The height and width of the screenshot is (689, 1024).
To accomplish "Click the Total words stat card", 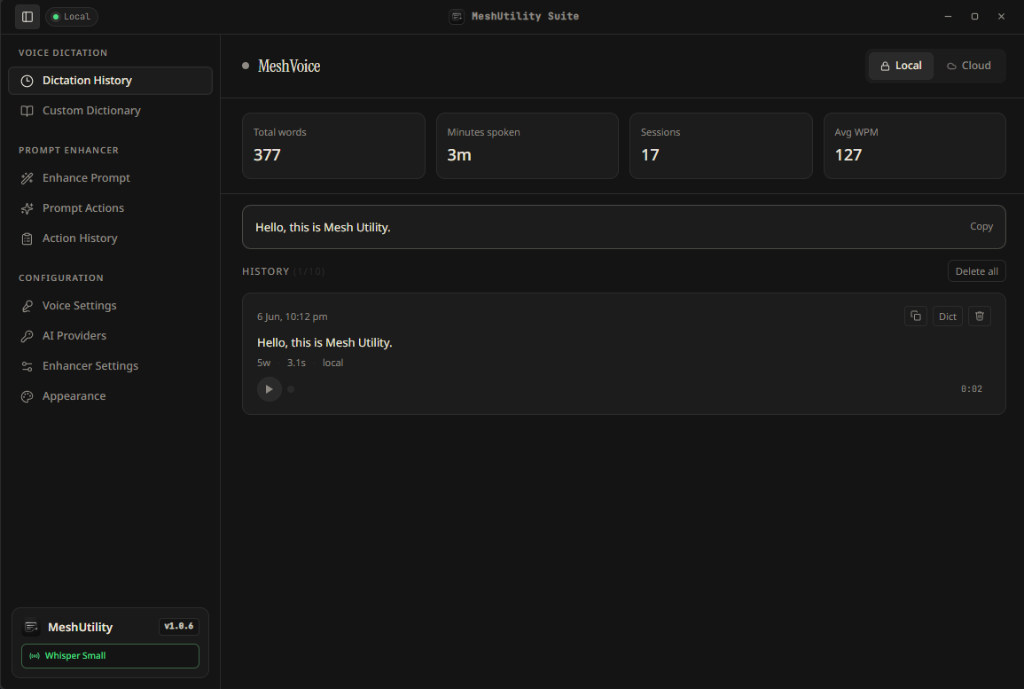I will click(334, 146).
